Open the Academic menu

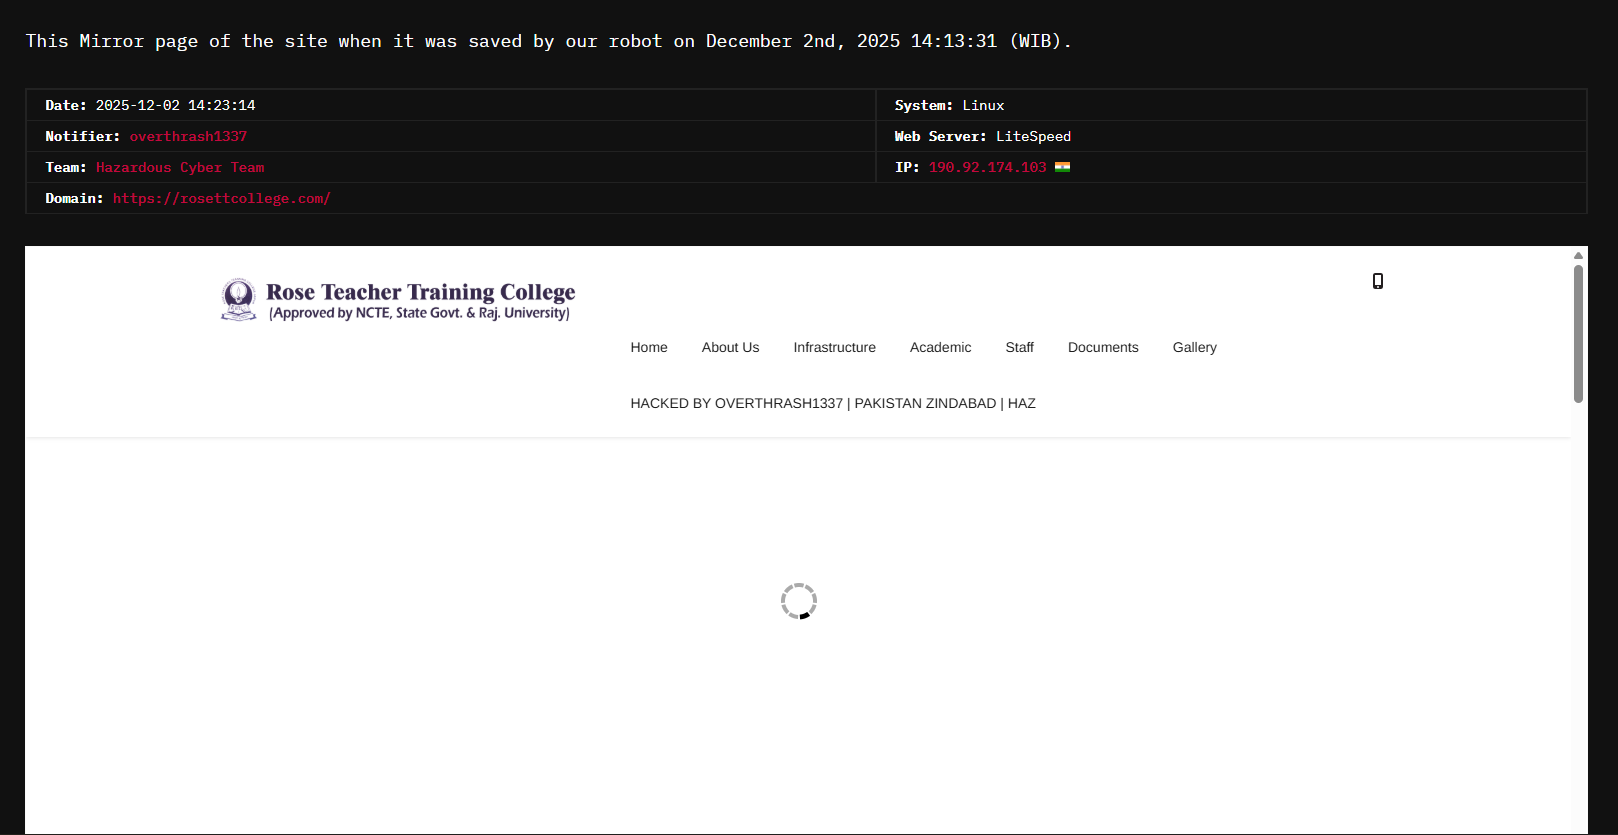[940, 347]
